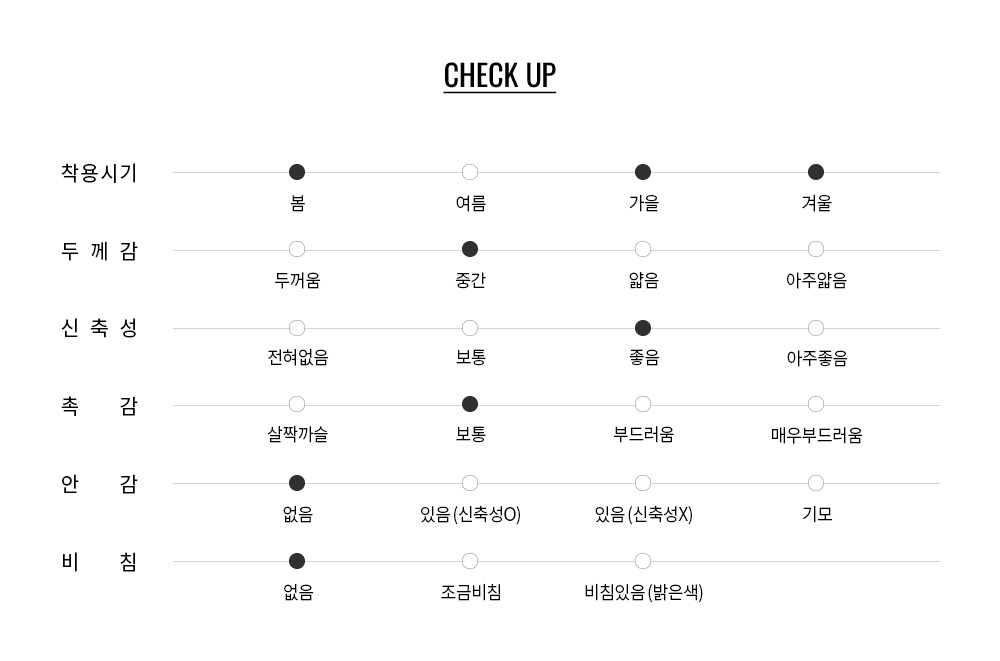Choose the 아주얇음 thickness circle
The width and height of the screenshot is (1000, 661).
pos(816,249)
